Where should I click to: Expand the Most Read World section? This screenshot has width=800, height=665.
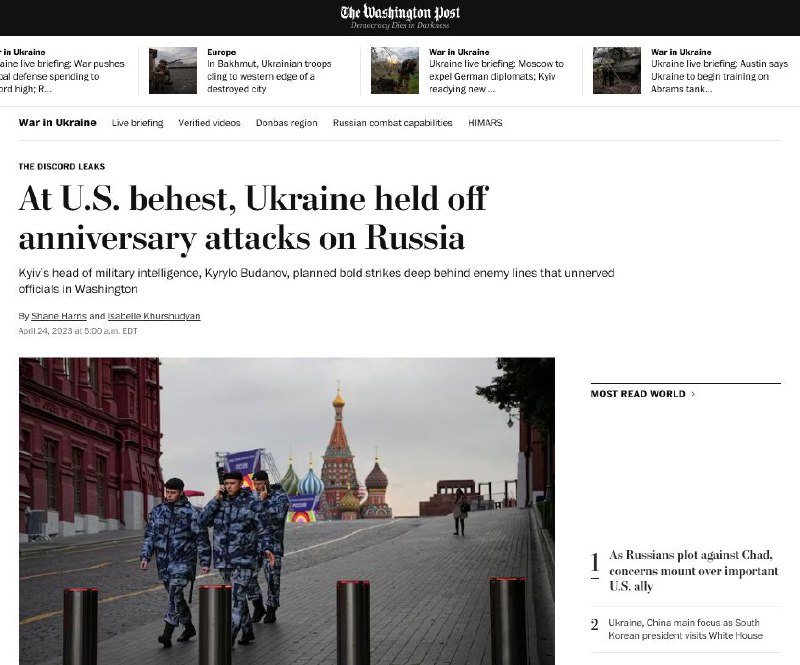click(642, 394)
